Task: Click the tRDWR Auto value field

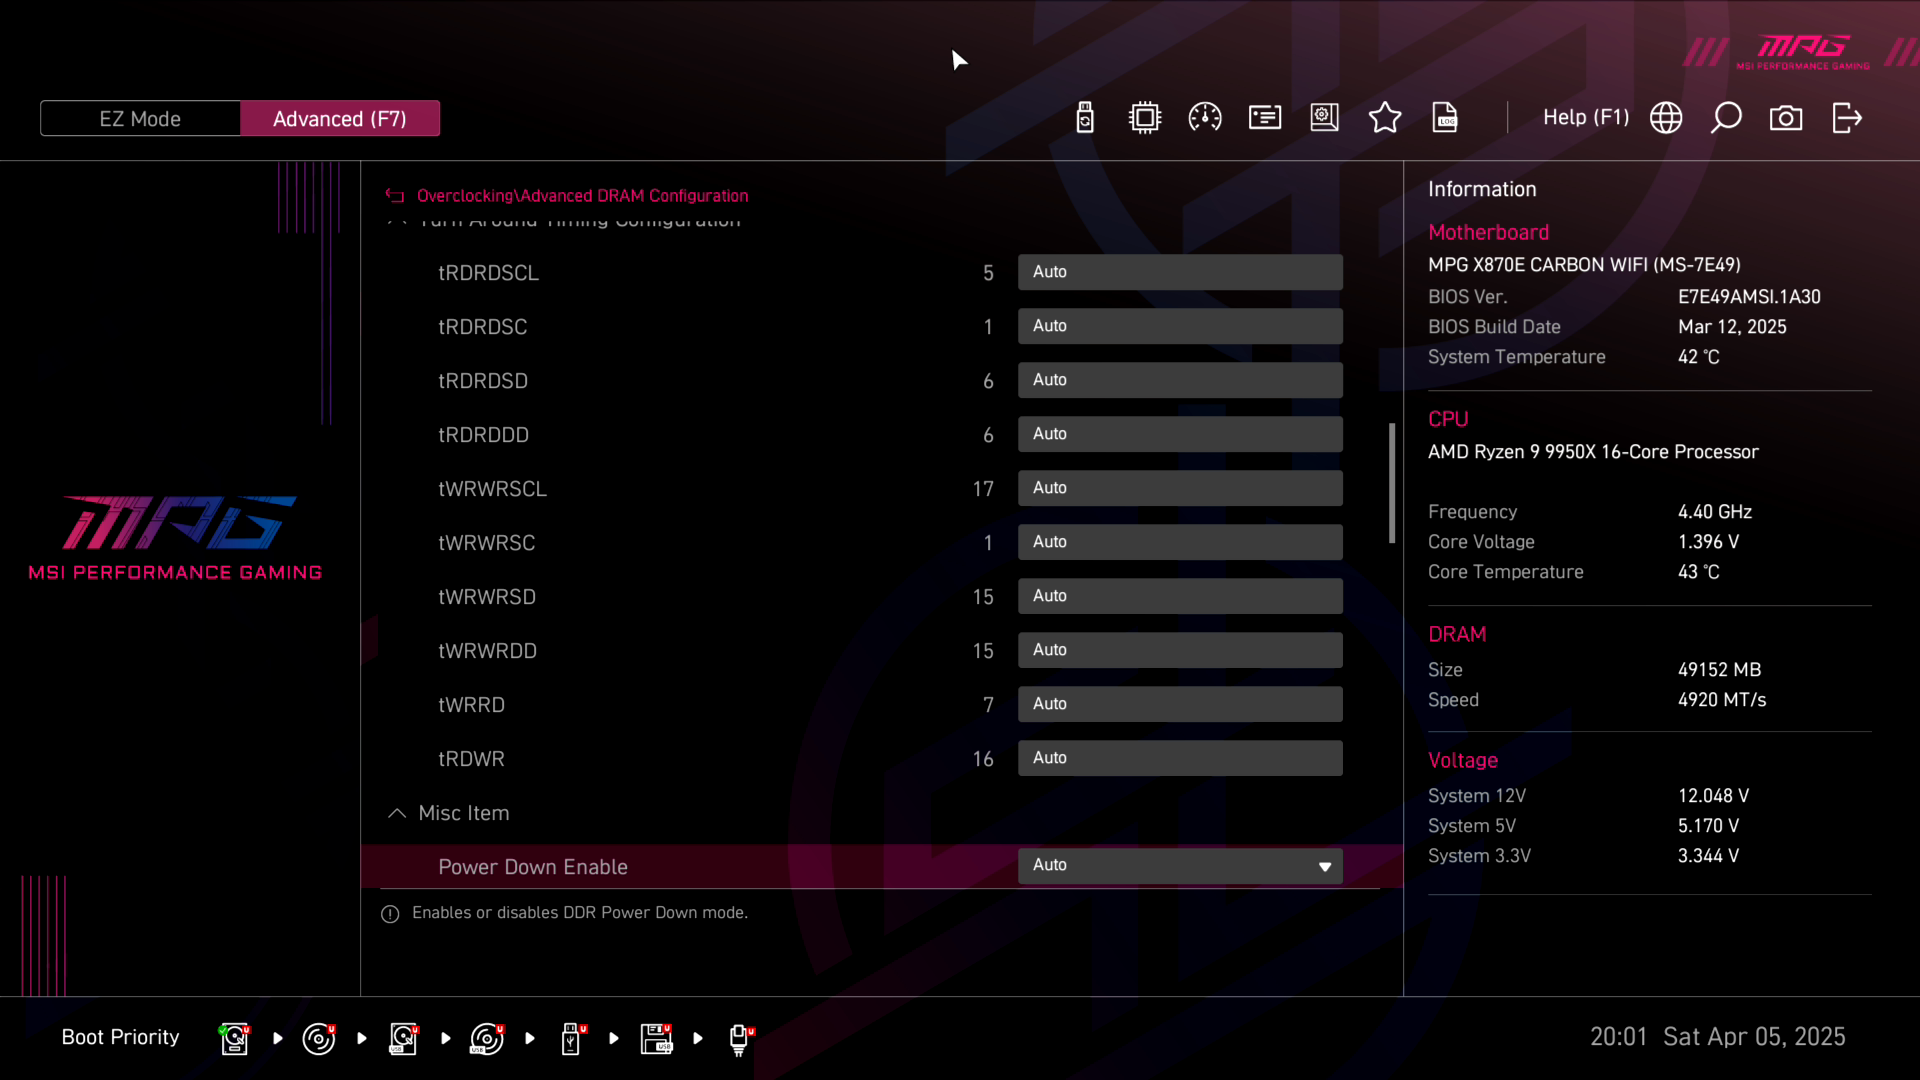Action: tap(1180, 758)
